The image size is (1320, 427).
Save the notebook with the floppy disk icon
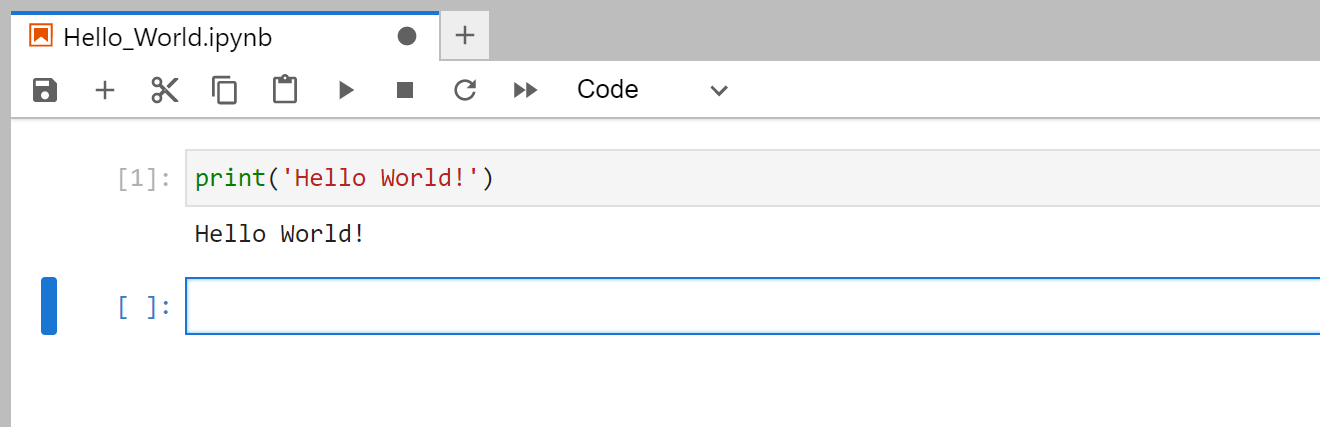tap(45, 90)
